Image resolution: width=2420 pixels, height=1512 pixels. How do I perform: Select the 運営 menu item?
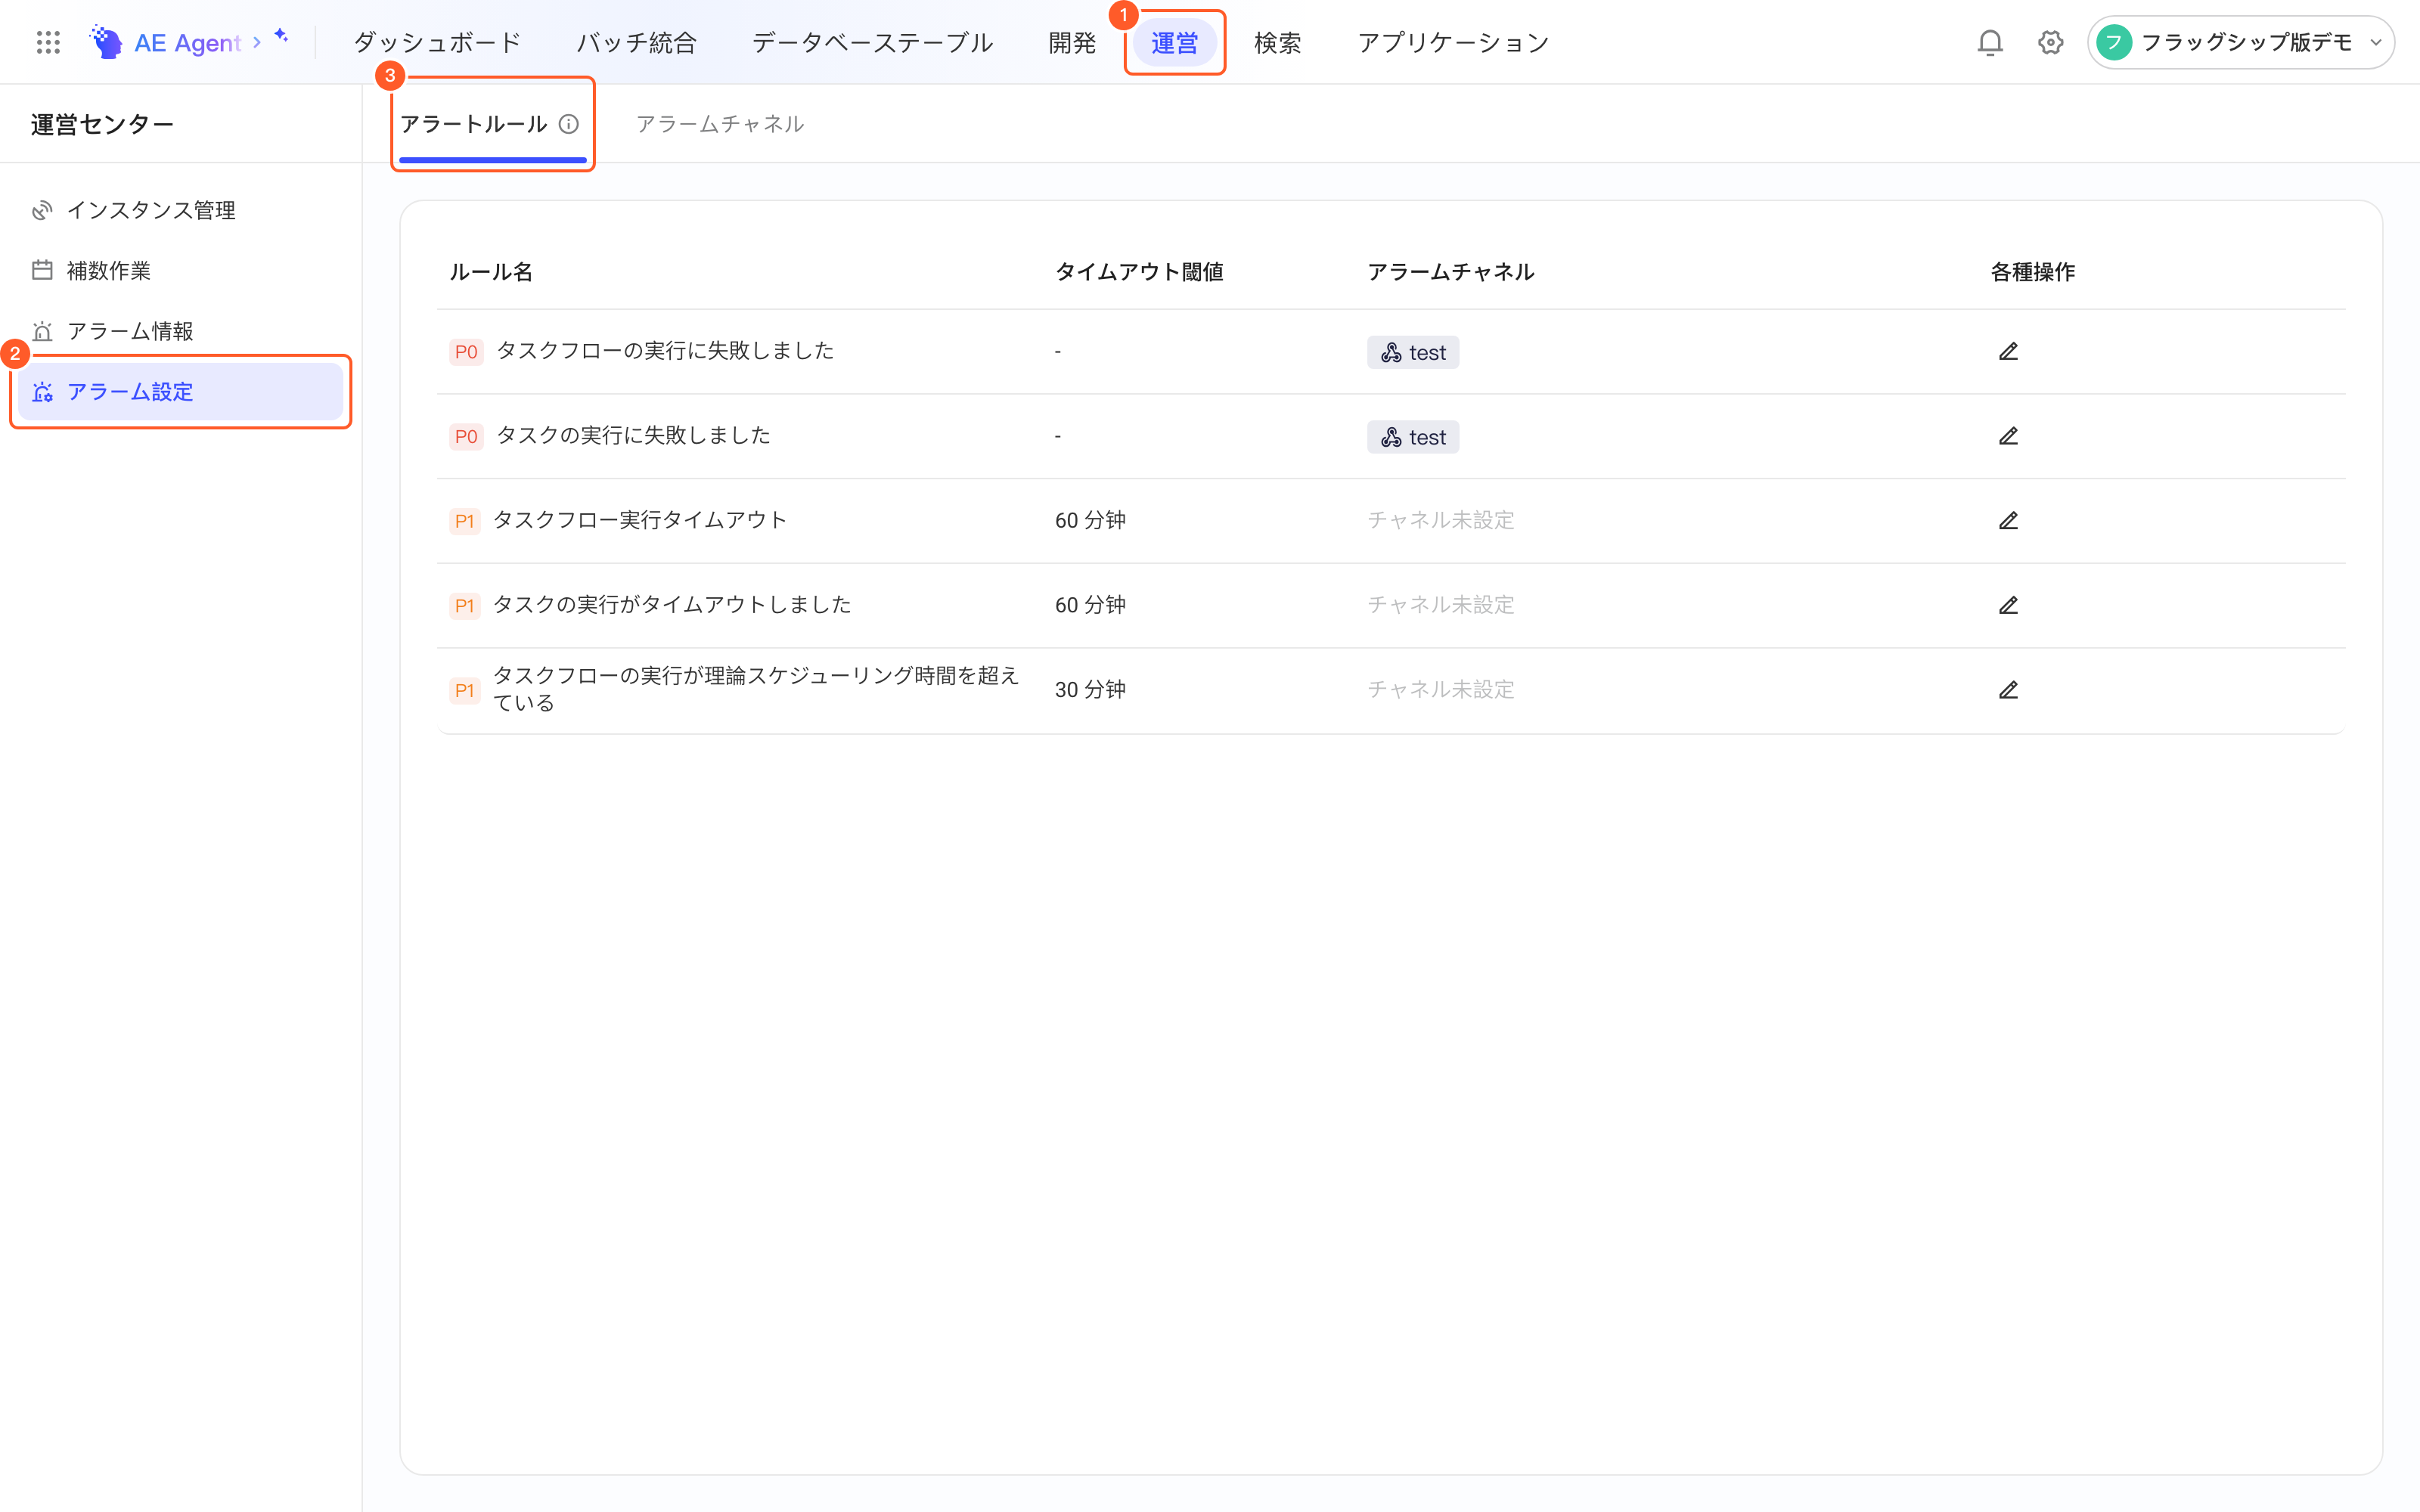click(1174, 42)
